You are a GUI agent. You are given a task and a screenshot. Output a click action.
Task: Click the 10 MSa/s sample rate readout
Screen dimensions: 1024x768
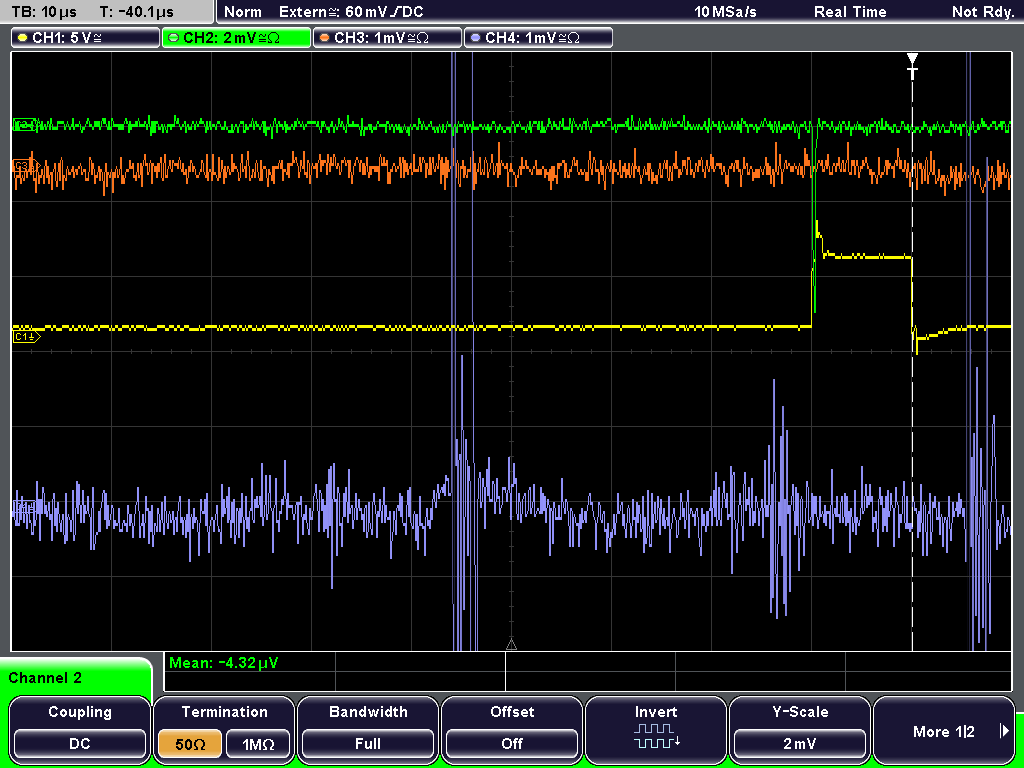tap(725, 12)
